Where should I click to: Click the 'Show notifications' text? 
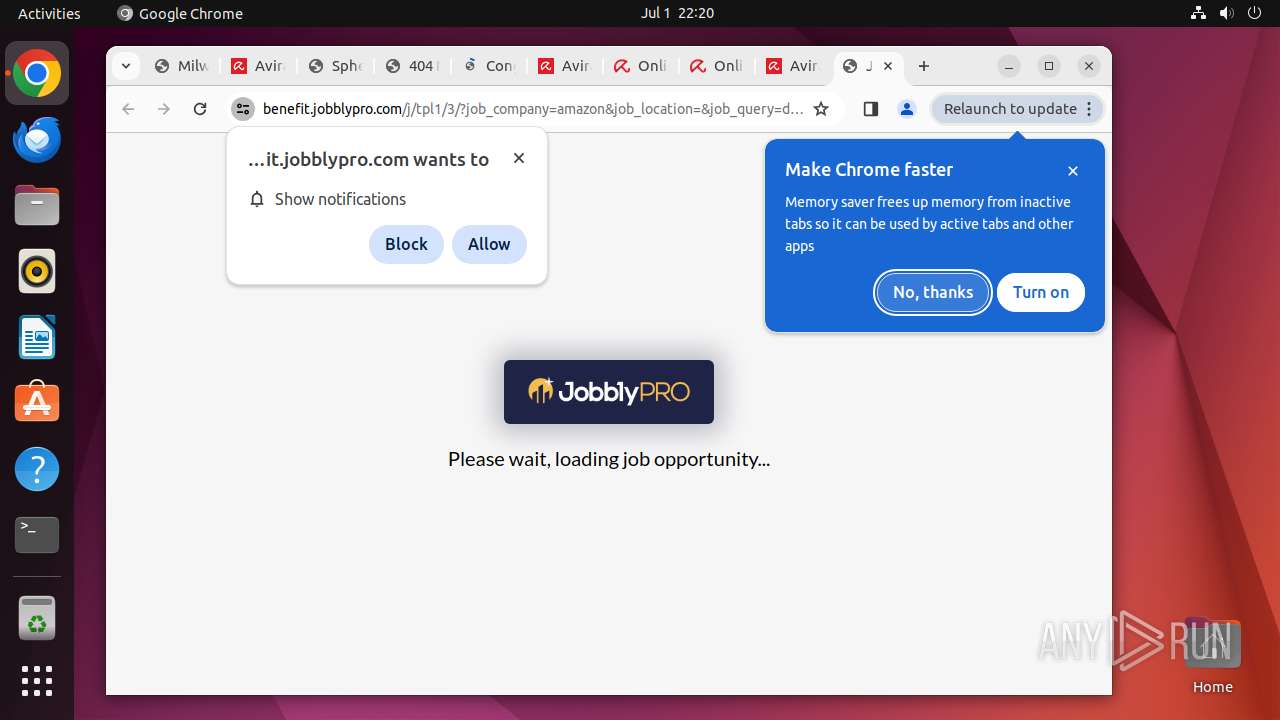(340, 199)
